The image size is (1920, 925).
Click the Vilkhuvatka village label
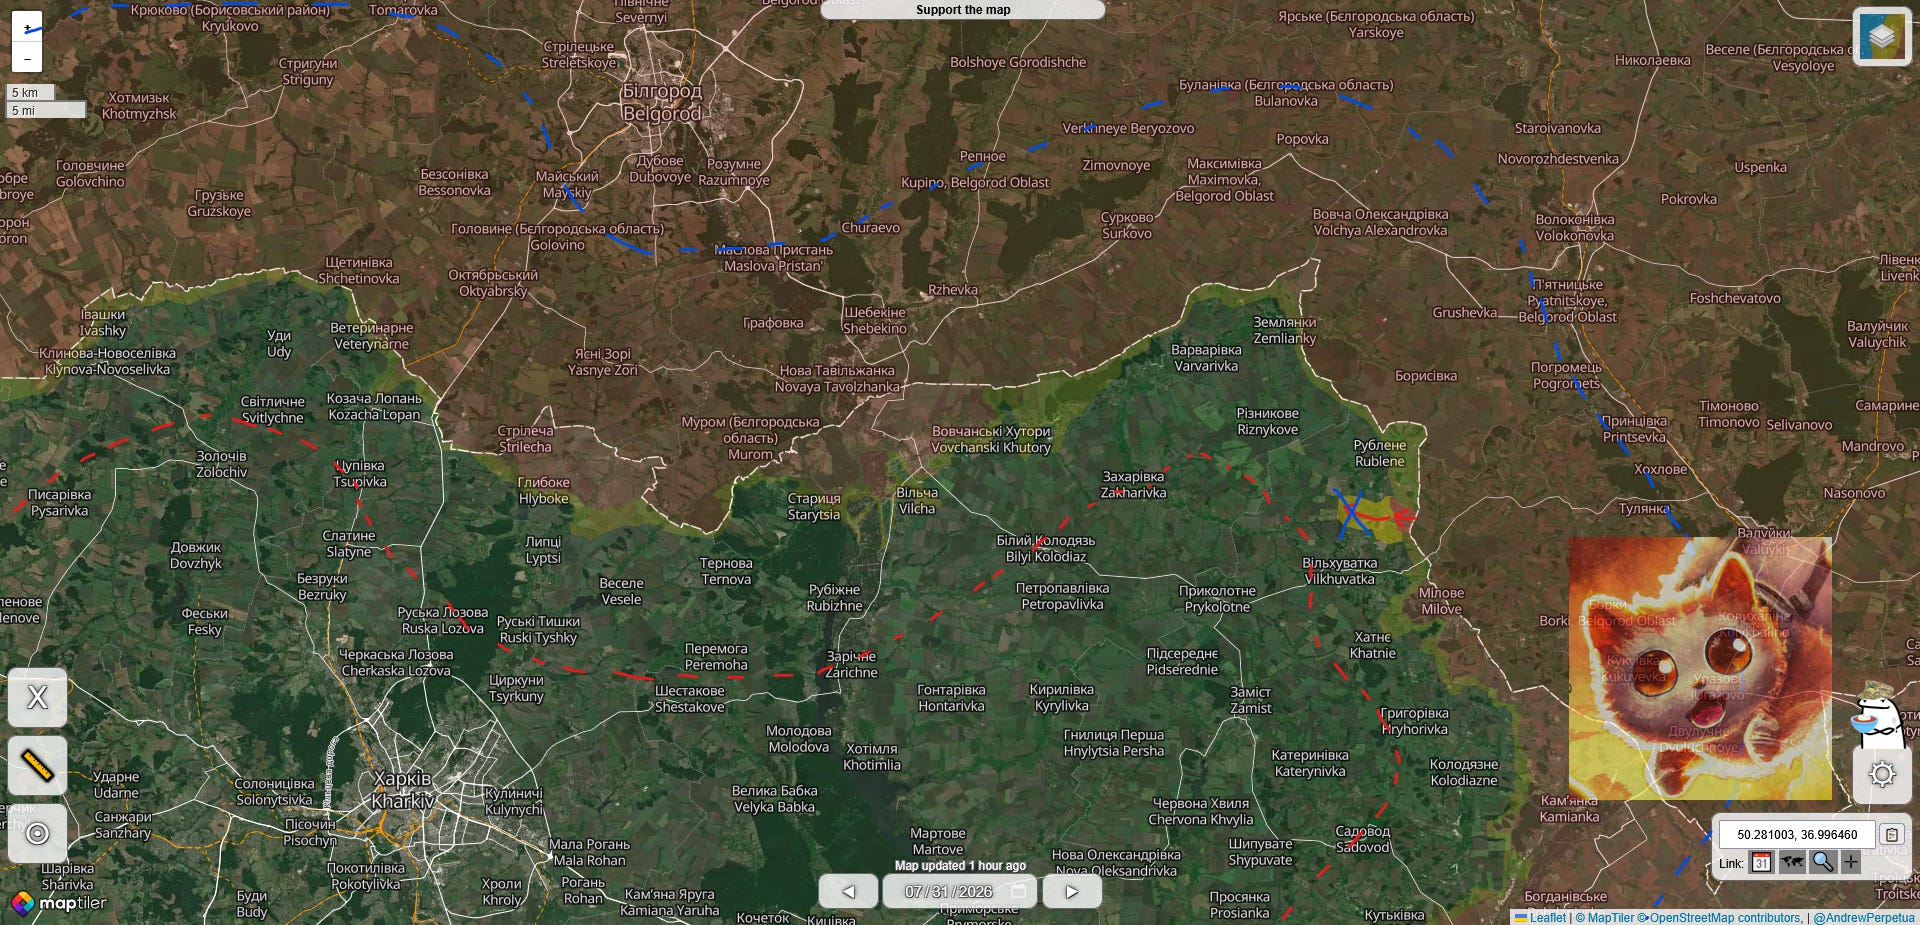coord(1339,571)
